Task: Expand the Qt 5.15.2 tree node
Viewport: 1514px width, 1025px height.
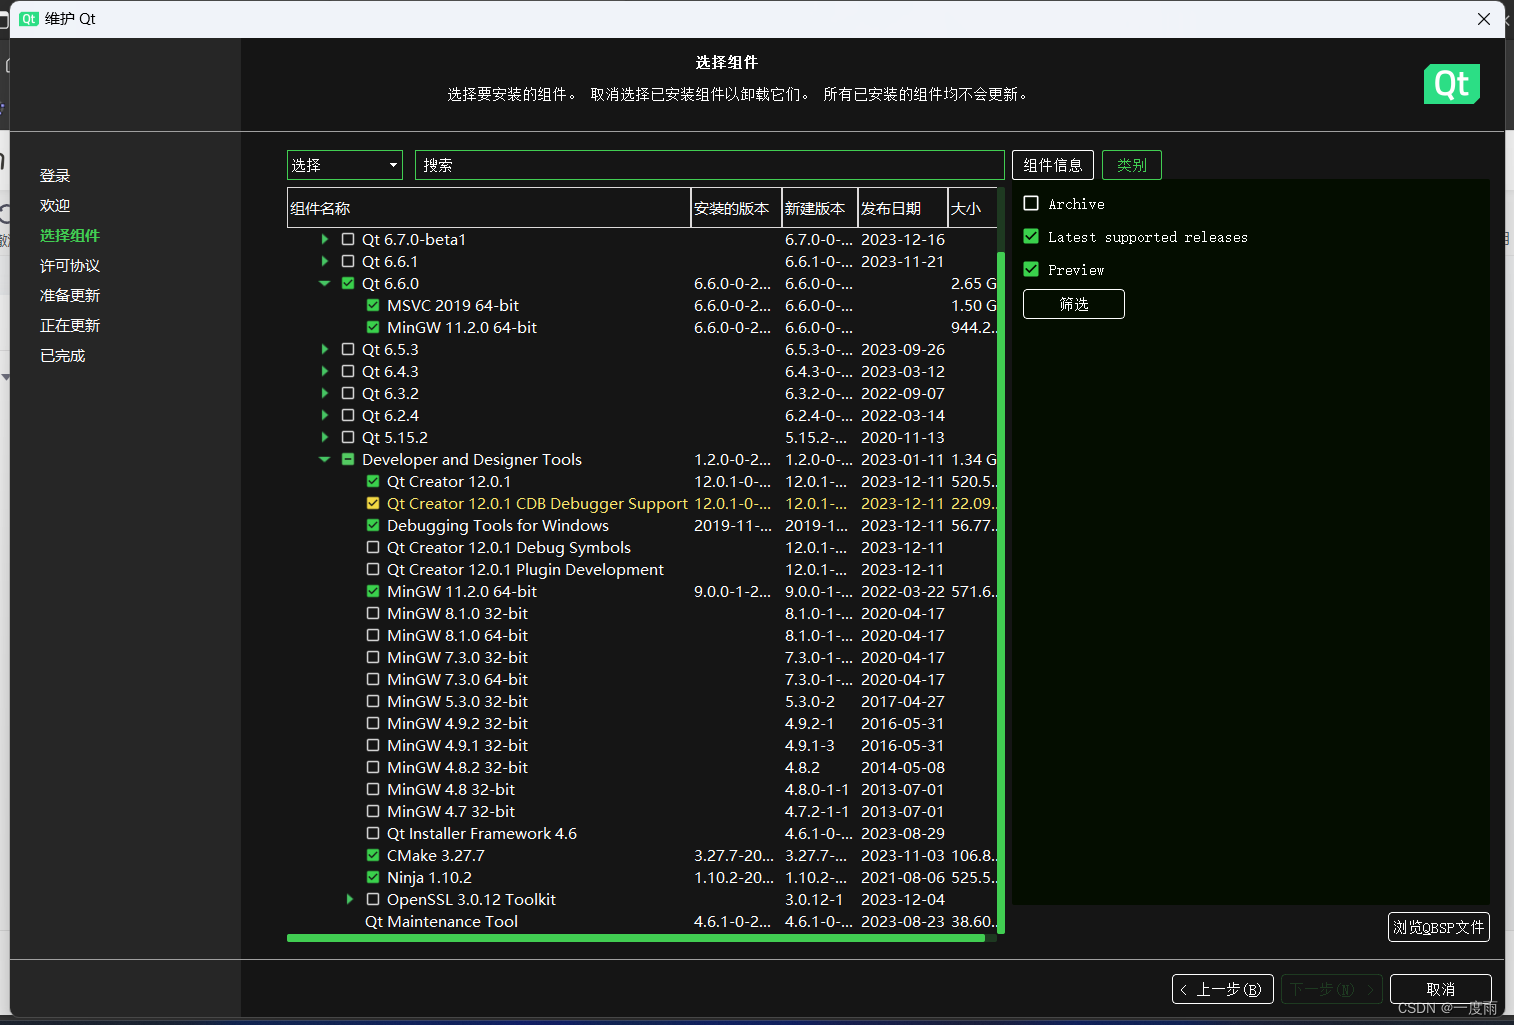Action: pyautogui.click(x=325, y=437)
